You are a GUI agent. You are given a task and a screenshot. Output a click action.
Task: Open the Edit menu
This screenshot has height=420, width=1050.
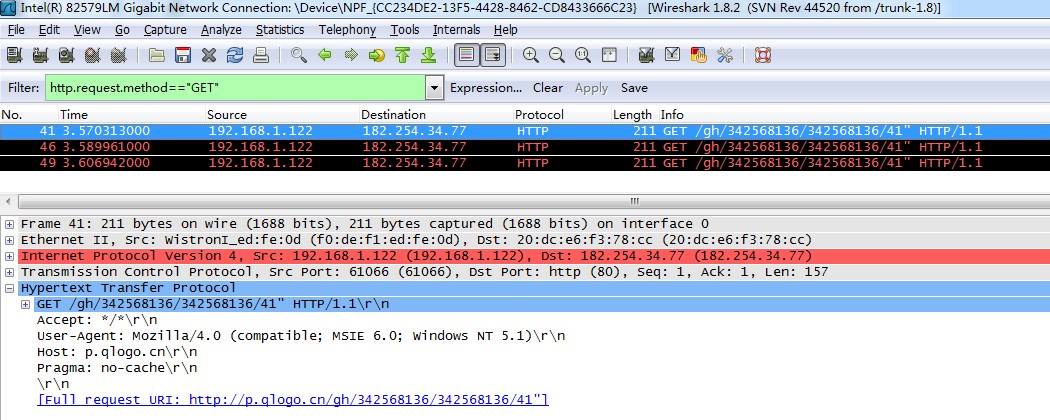tap(49, 30)
